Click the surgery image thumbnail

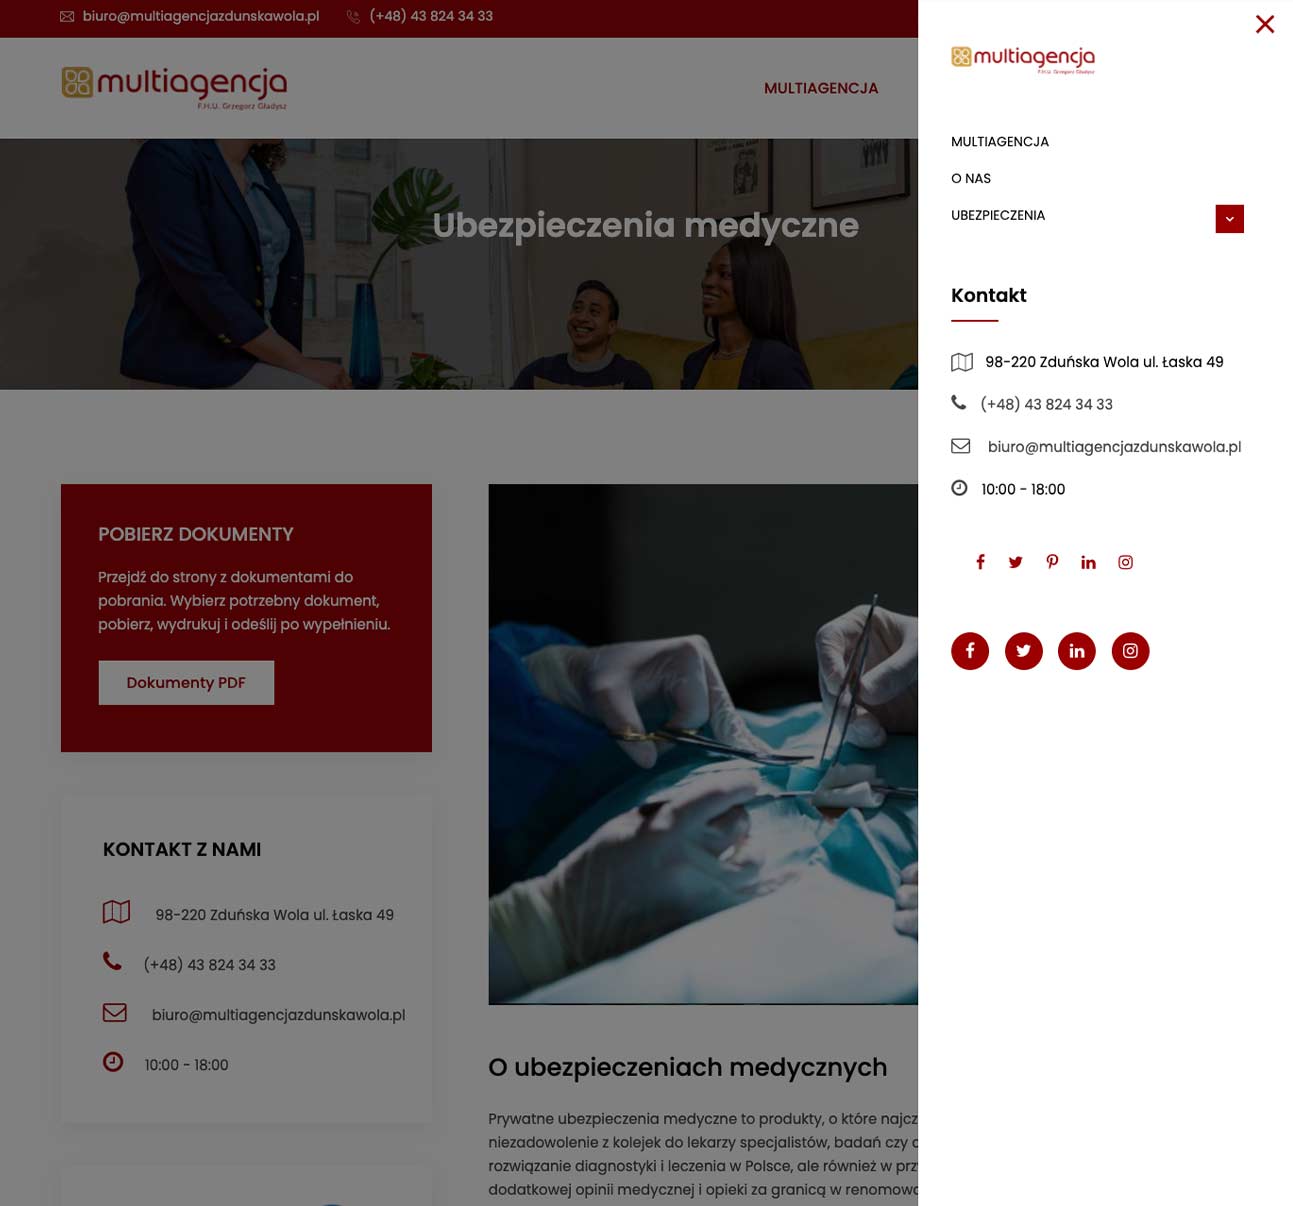point(703,744)
